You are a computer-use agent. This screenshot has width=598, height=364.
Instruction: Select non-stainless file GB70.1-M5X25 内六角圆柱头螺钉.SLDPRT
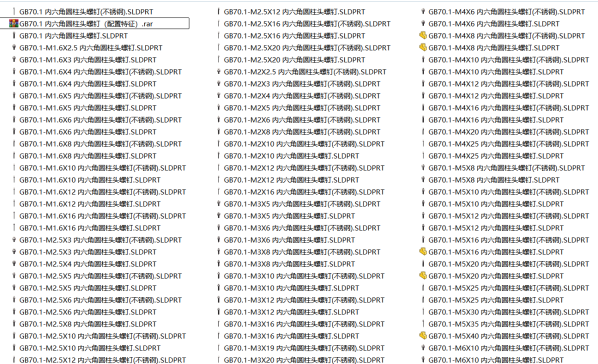click(496, 300)
